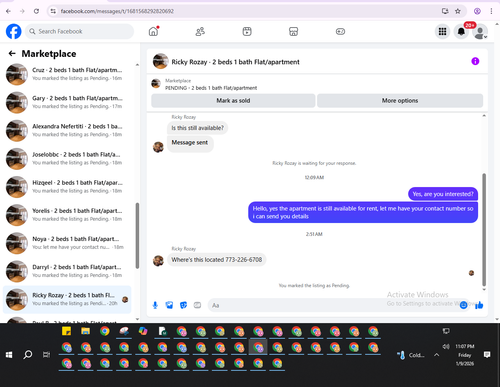Open the Chrome three-dot menu

(x=491, y=11)
